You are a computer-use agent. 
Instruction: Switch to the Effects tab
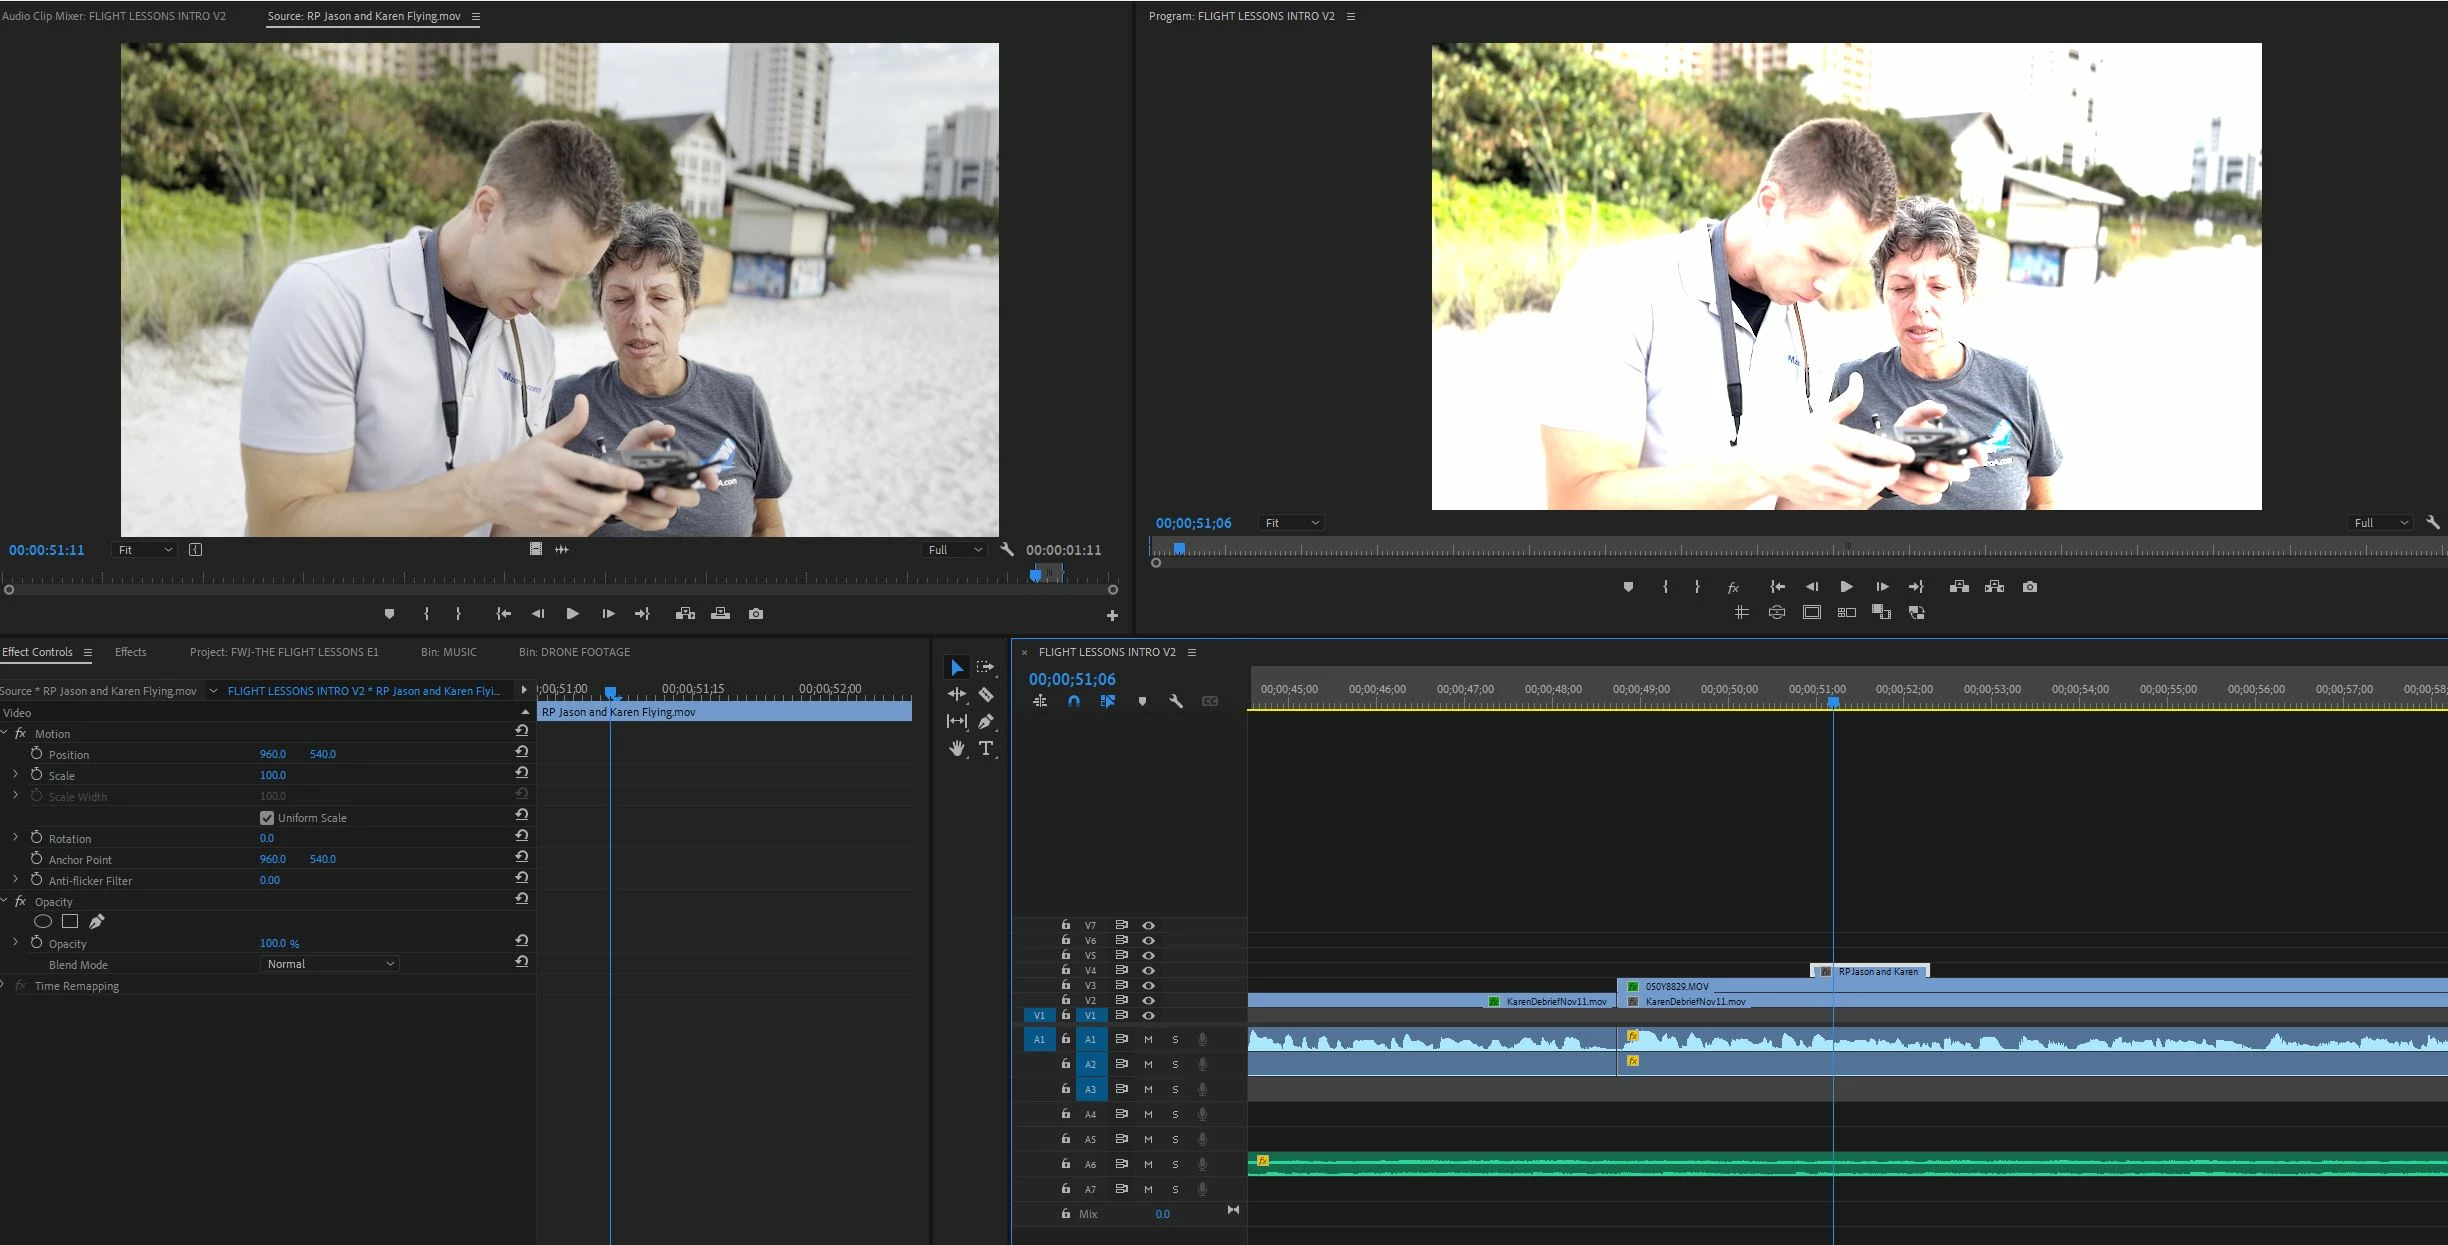tap(130, 652)
